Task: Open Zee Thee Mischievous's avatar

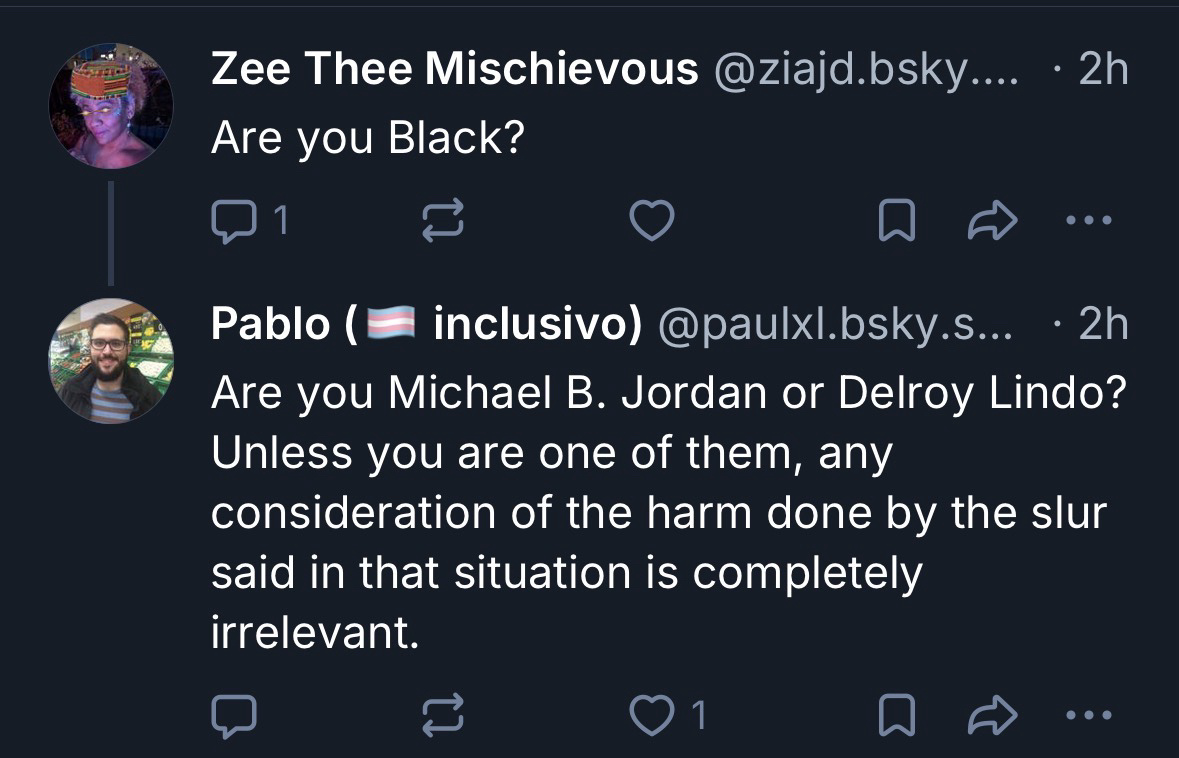Action: pos(111,106)
